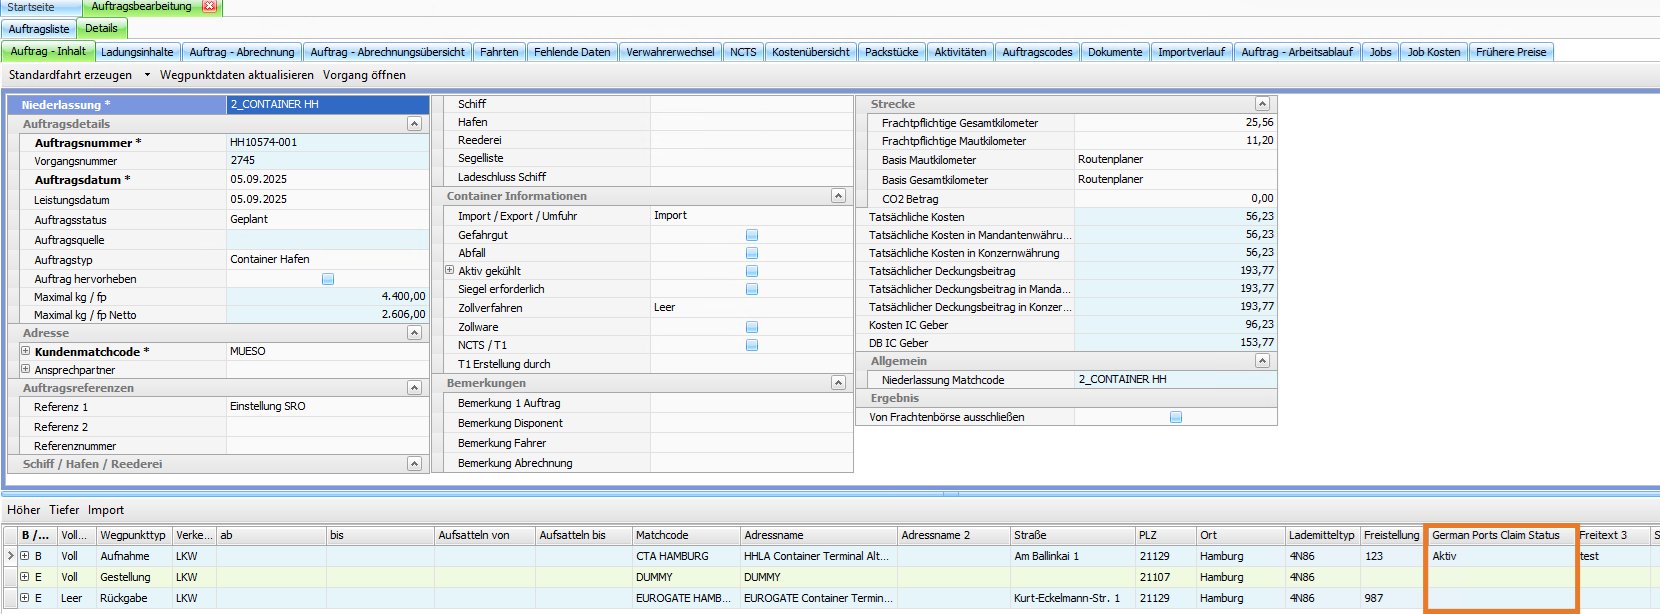
Task: Click the Referenz 2 input field
Action: tap(327, 427)
